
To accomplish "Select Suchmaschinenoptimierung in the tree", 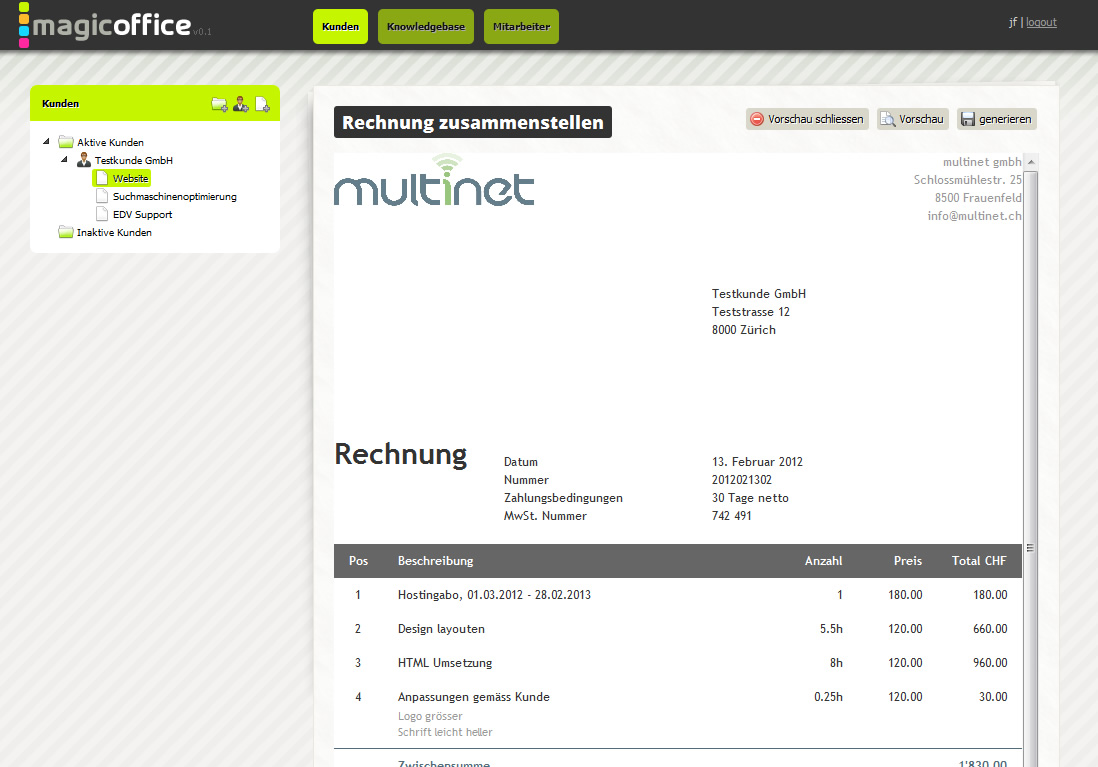I will pyautogui.click(x=174, y=196).
